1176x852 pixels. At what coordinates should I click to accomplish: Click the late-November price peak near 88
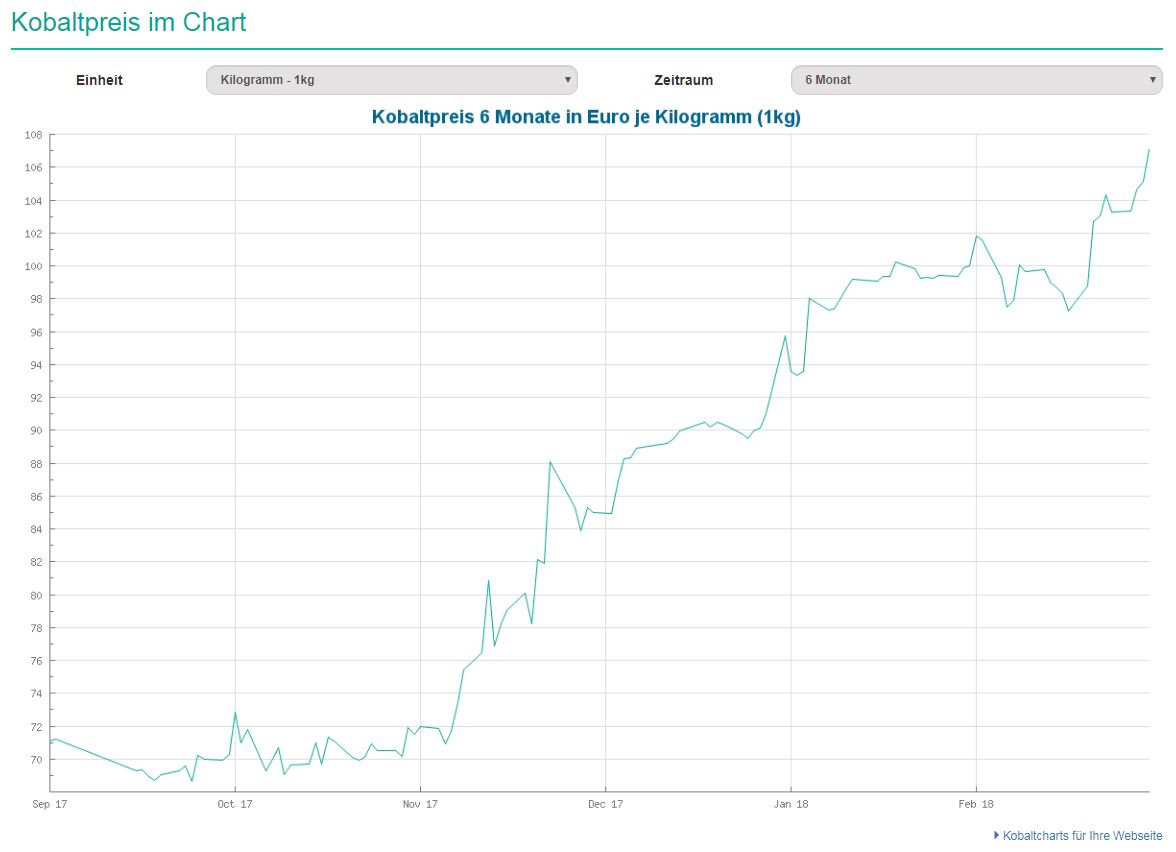click(x=550, y=462)
